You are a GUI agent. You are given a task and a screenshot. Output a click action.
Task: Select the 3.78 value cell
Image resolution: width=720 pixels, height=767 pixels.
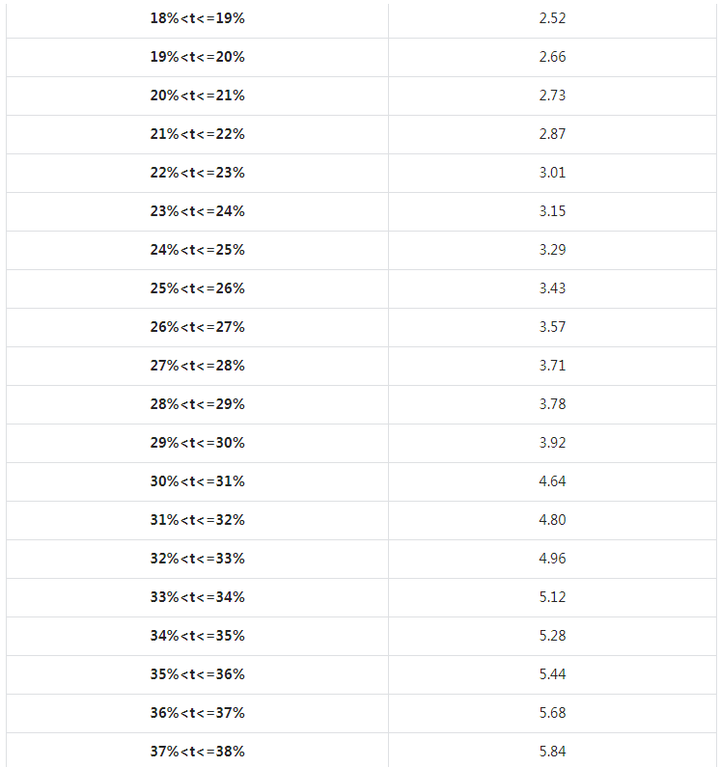(552, 404)
